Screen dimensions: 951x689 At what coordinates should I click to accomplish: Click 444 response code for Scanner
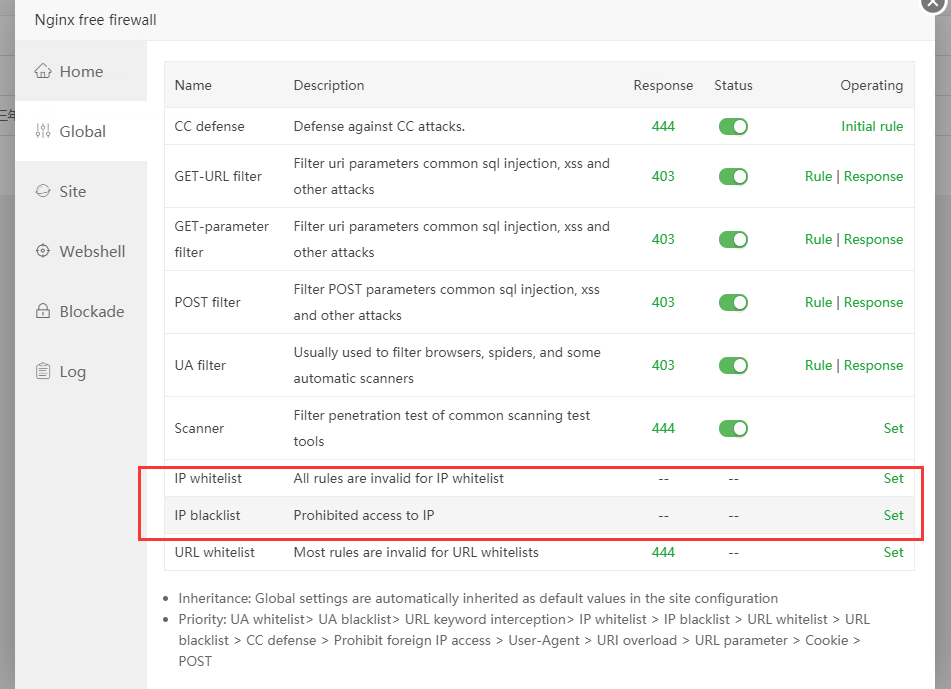663,428
